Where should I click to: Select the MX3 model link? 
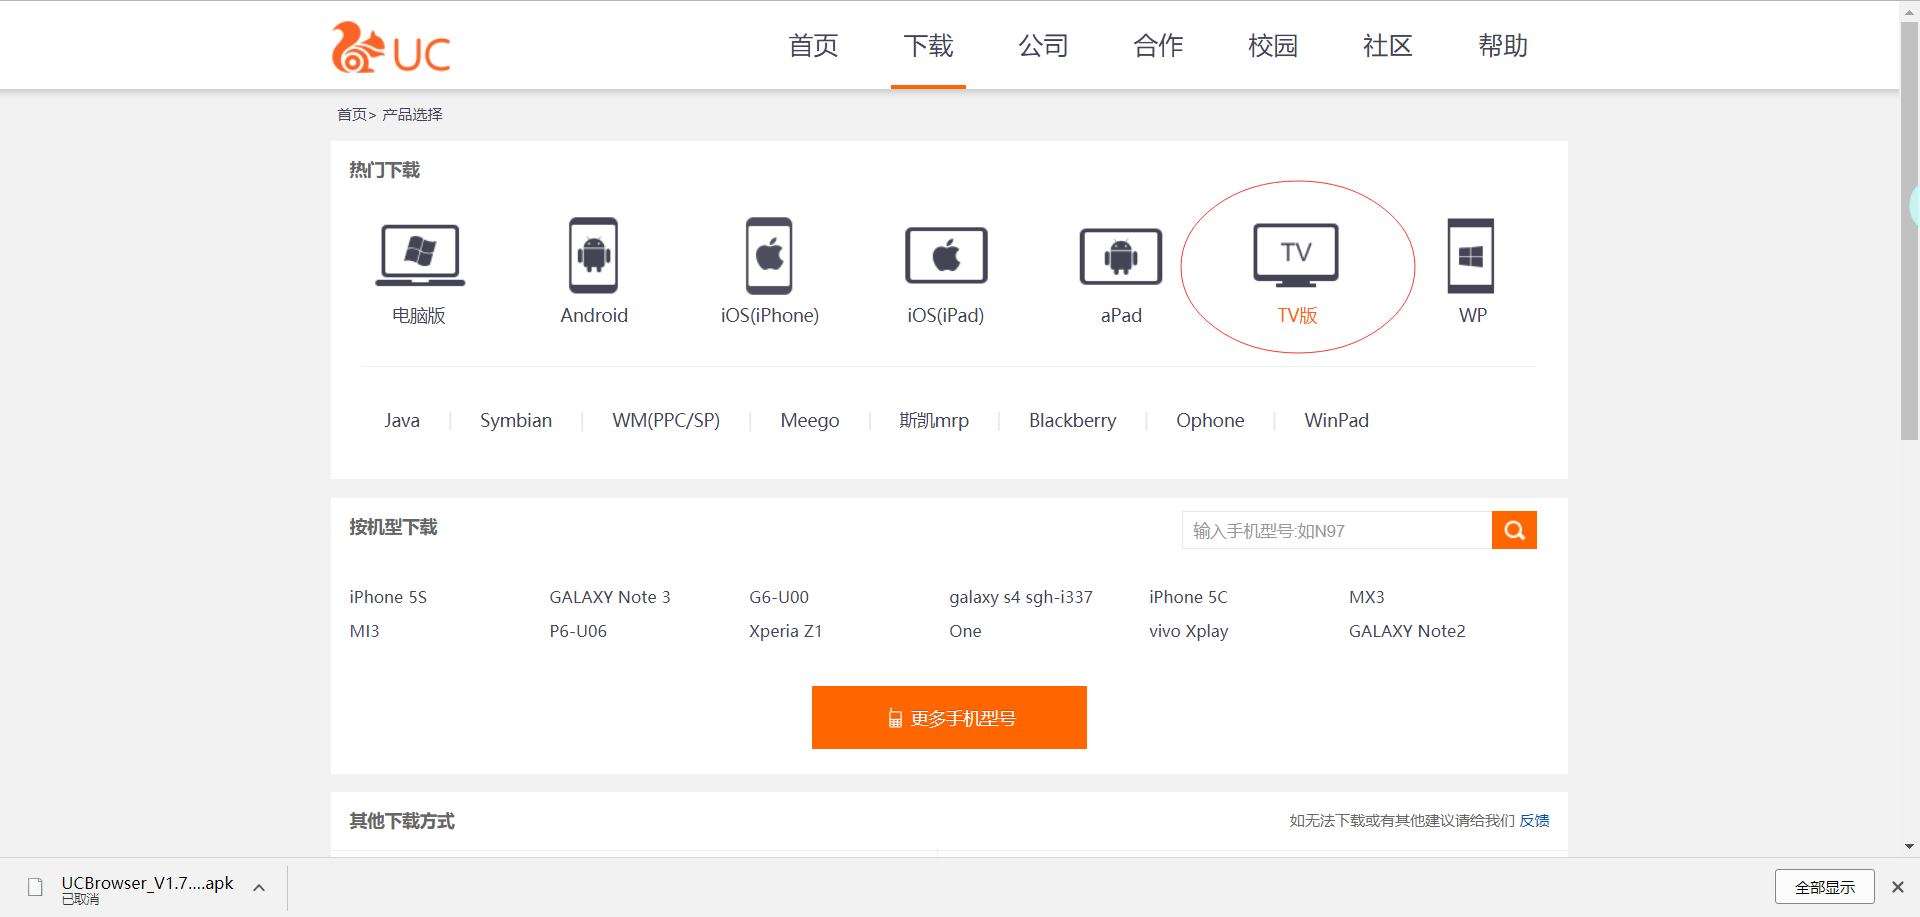[1367, 597]
